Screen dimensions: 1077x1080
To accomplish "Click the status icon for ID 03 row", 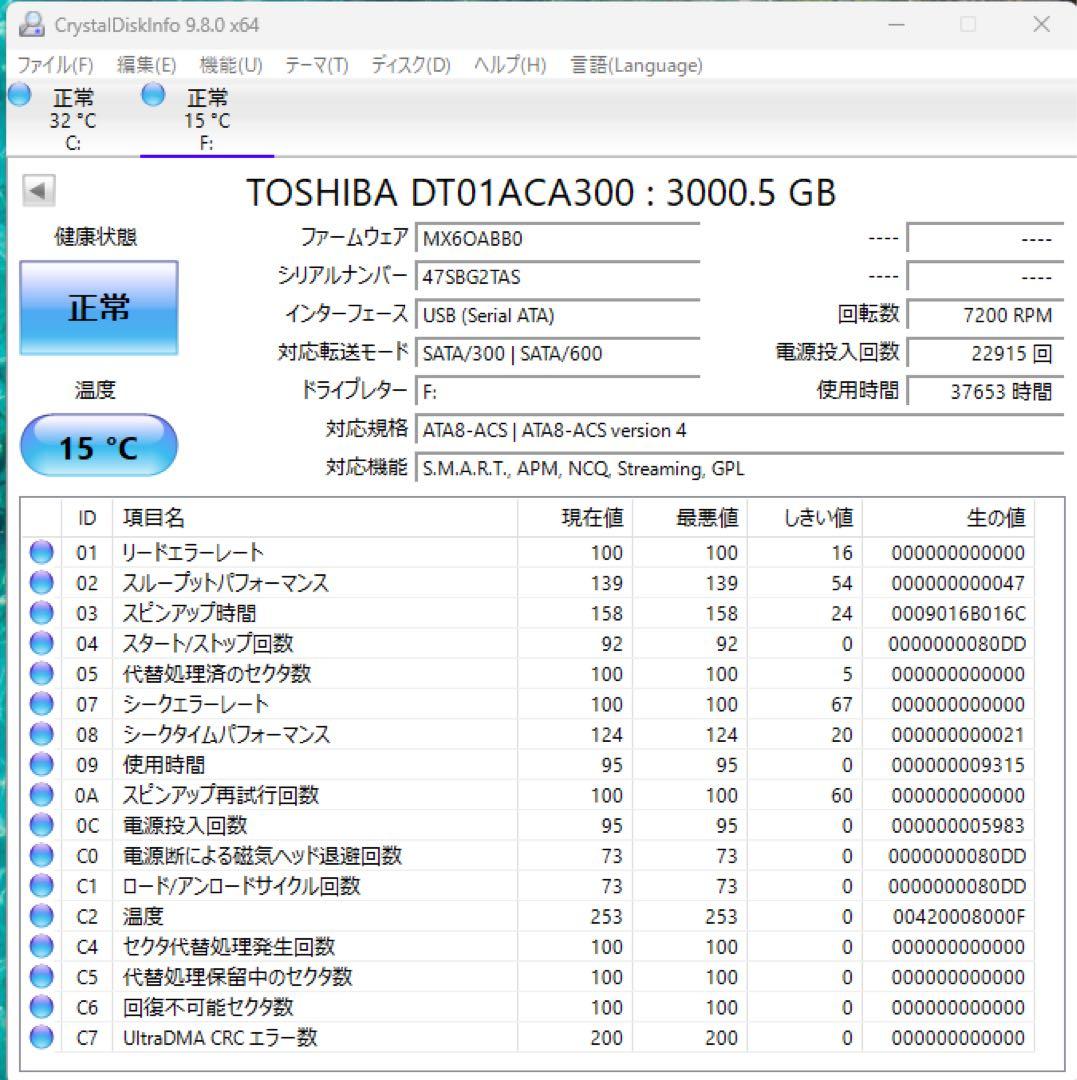I will [42, 613].
